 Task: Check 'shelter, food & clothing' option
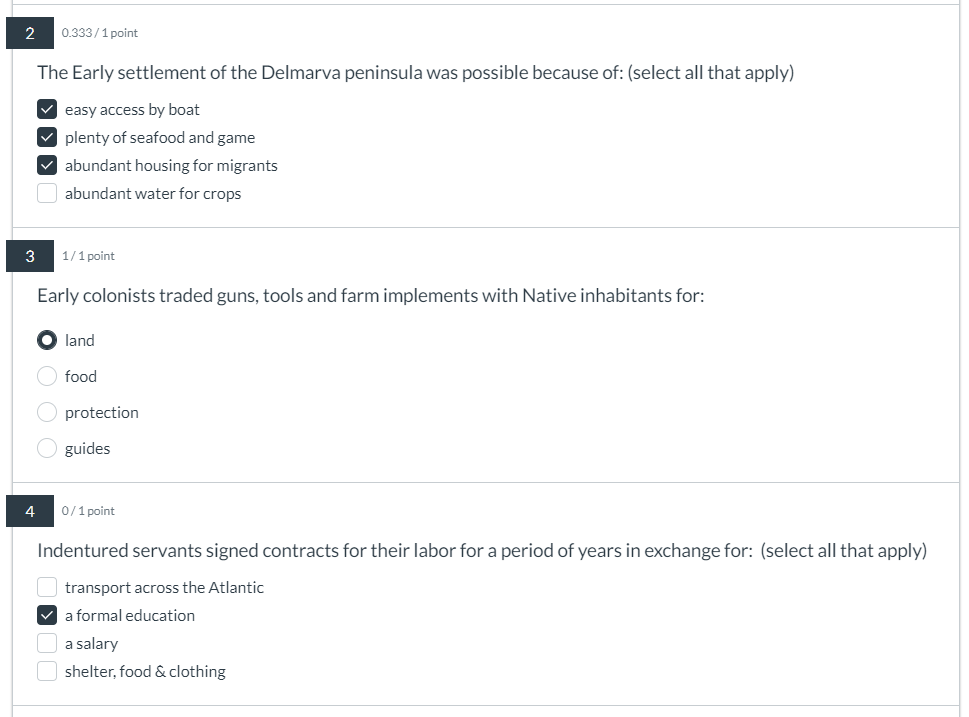pyautogui.click(x=47, y=671)
